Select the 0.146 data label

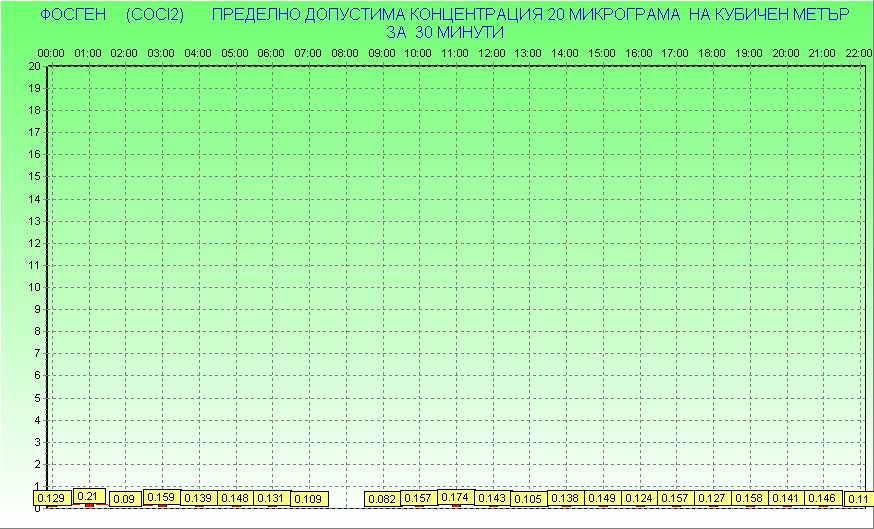822,498
